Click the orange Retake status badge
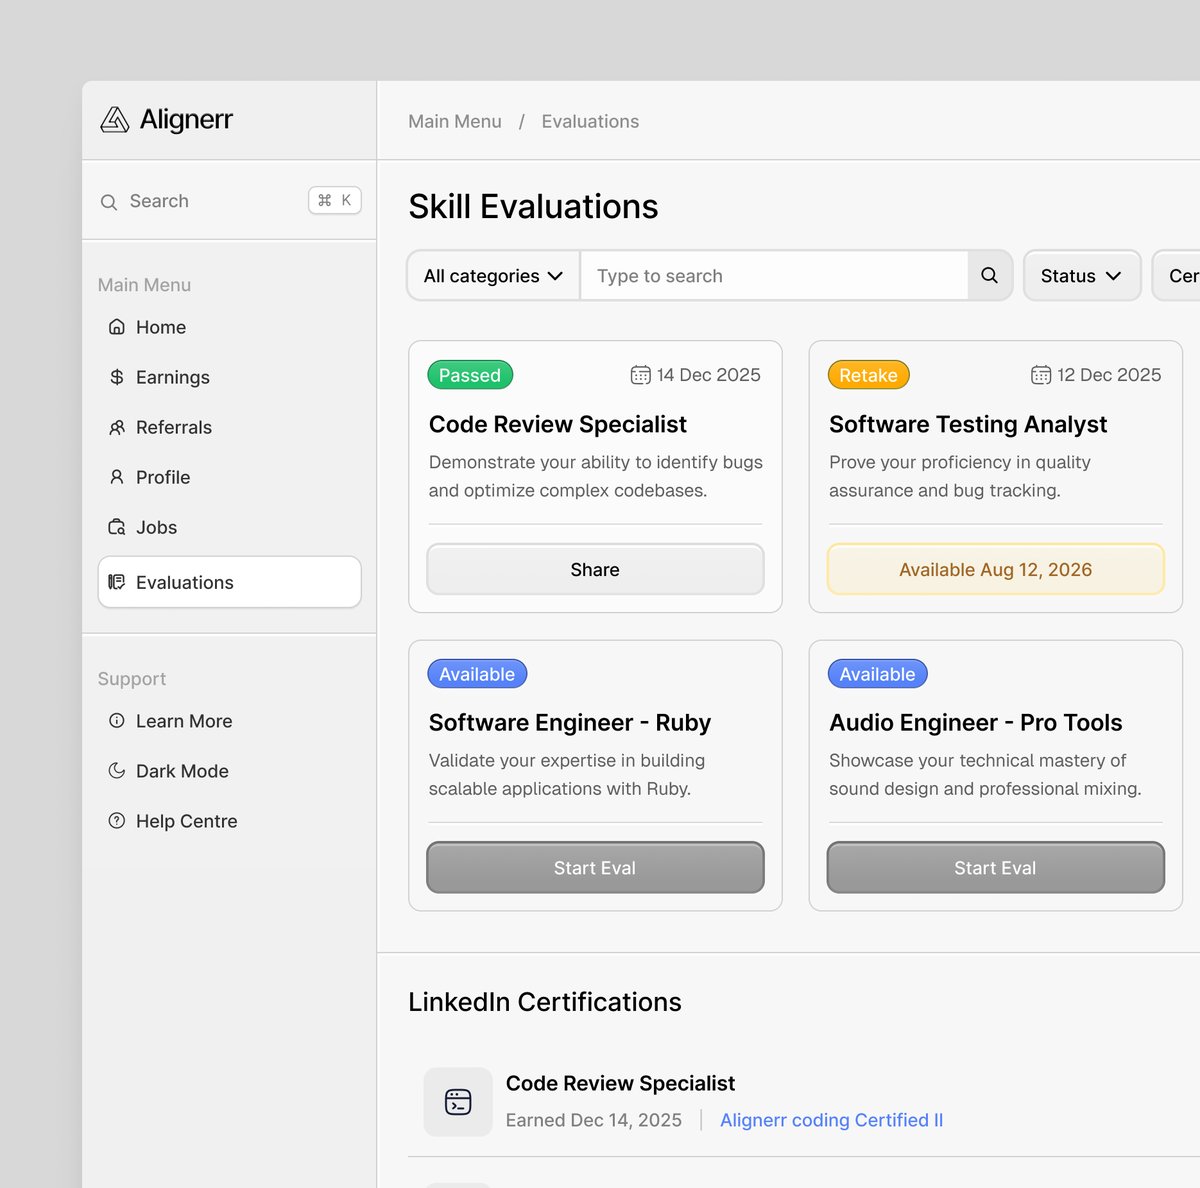Screen dimensions: 1200x1188 click(x=868, y=375)
